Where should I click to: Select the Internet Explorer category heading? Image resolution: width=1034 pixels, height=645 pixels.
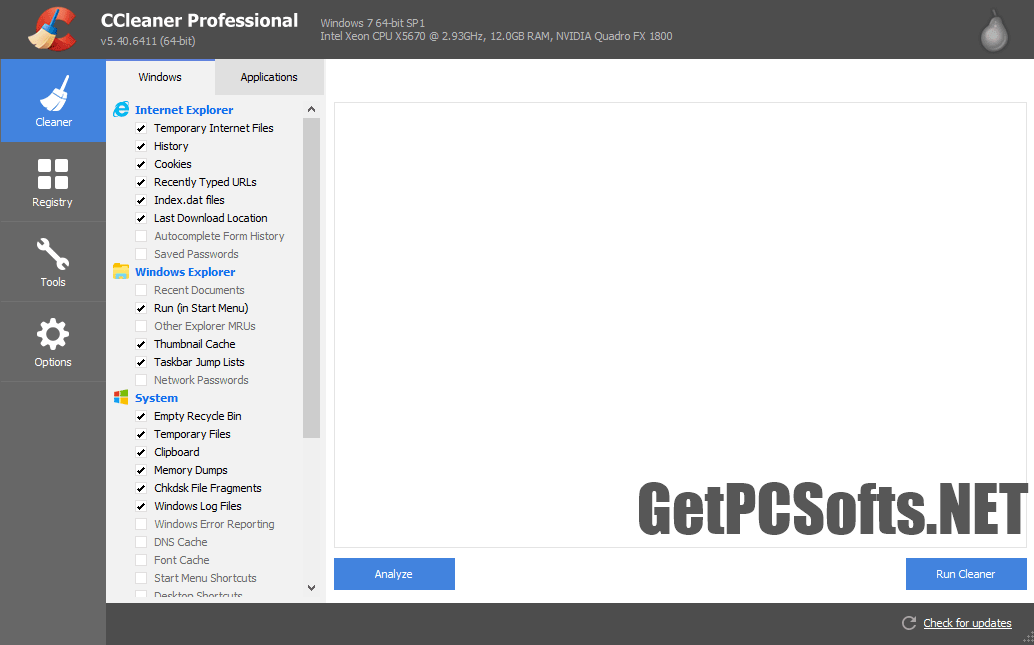point(184,110)
